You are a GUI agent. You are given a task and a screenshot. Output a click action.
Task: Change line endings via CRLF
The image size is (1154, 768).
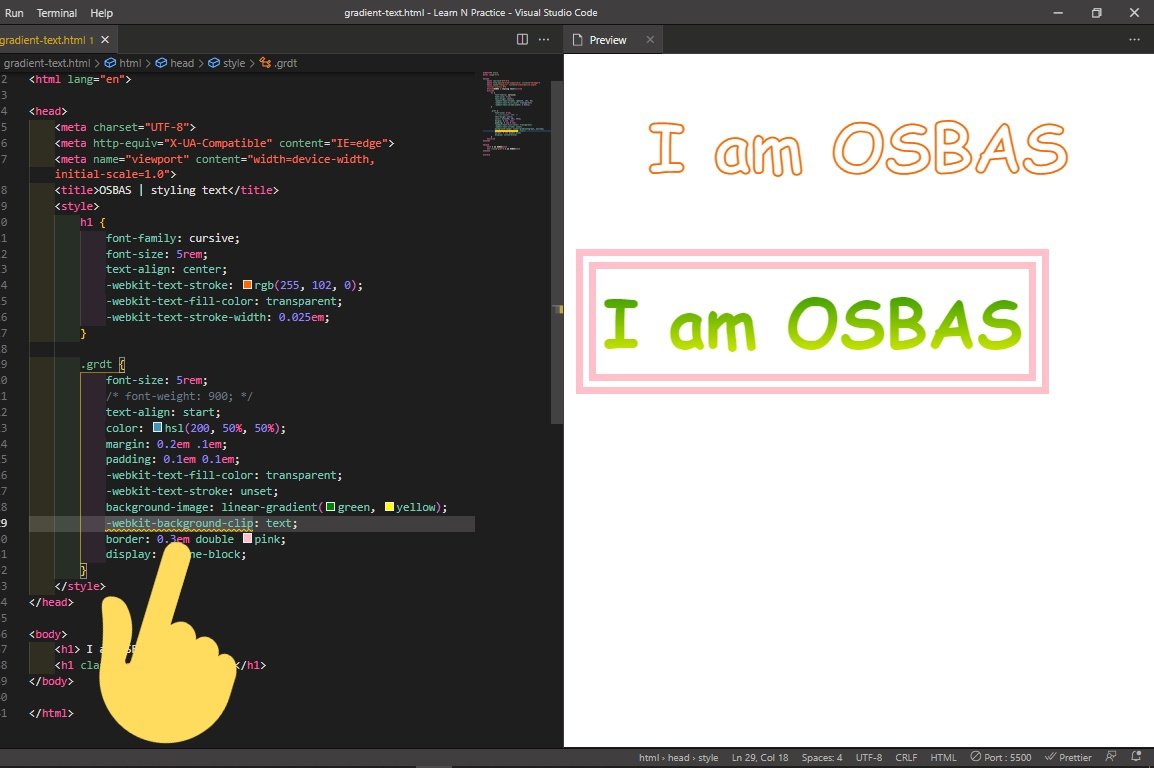906,758
